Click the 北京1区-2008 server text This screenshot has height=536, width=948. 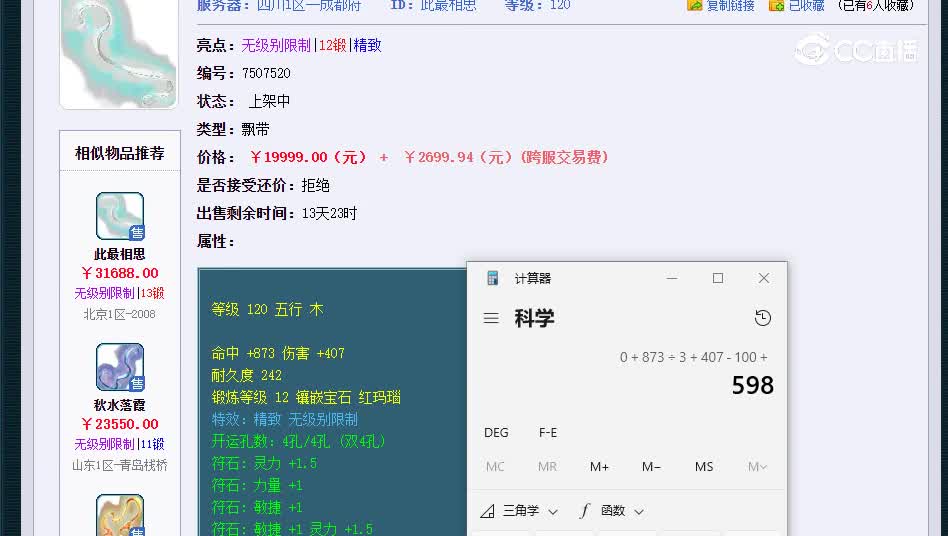tap(120, 314)
